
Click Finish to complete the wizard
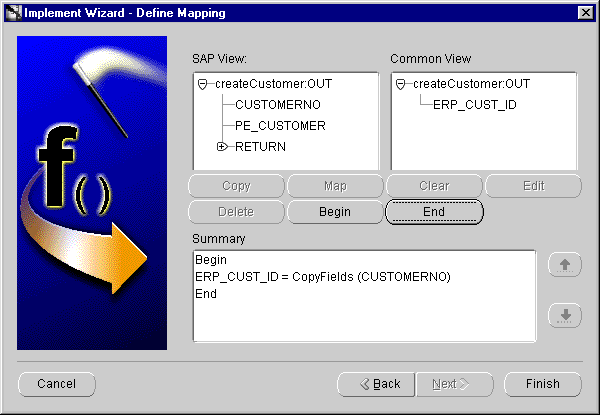542,384
